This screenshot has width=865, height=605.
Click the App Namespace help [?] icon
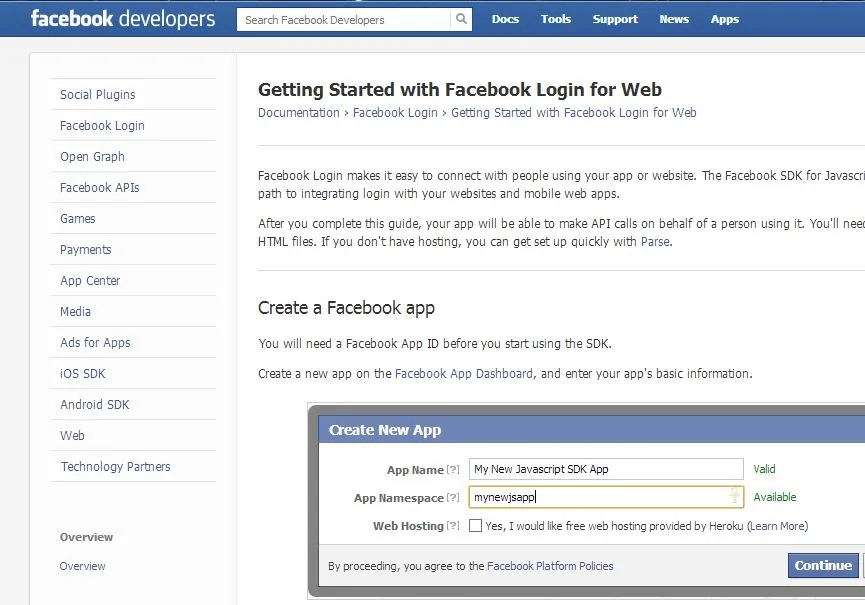click(x=453, y=497)
